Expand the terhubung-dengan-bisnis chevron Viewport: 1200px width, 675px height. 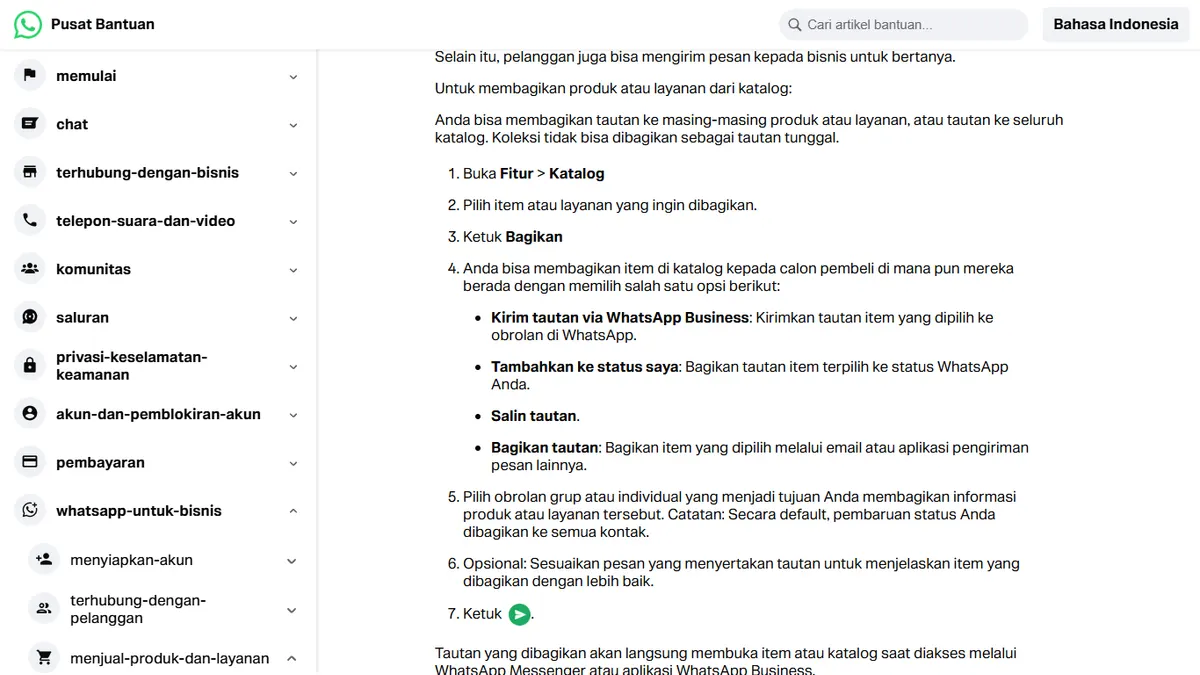pos(293,173)
